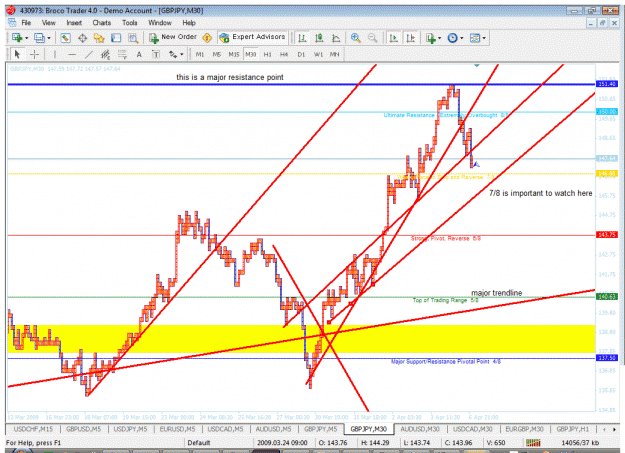Expand the Indicators dropdown arrow
This screenshot has width=625, height=453.
click(x=440, y=38)
